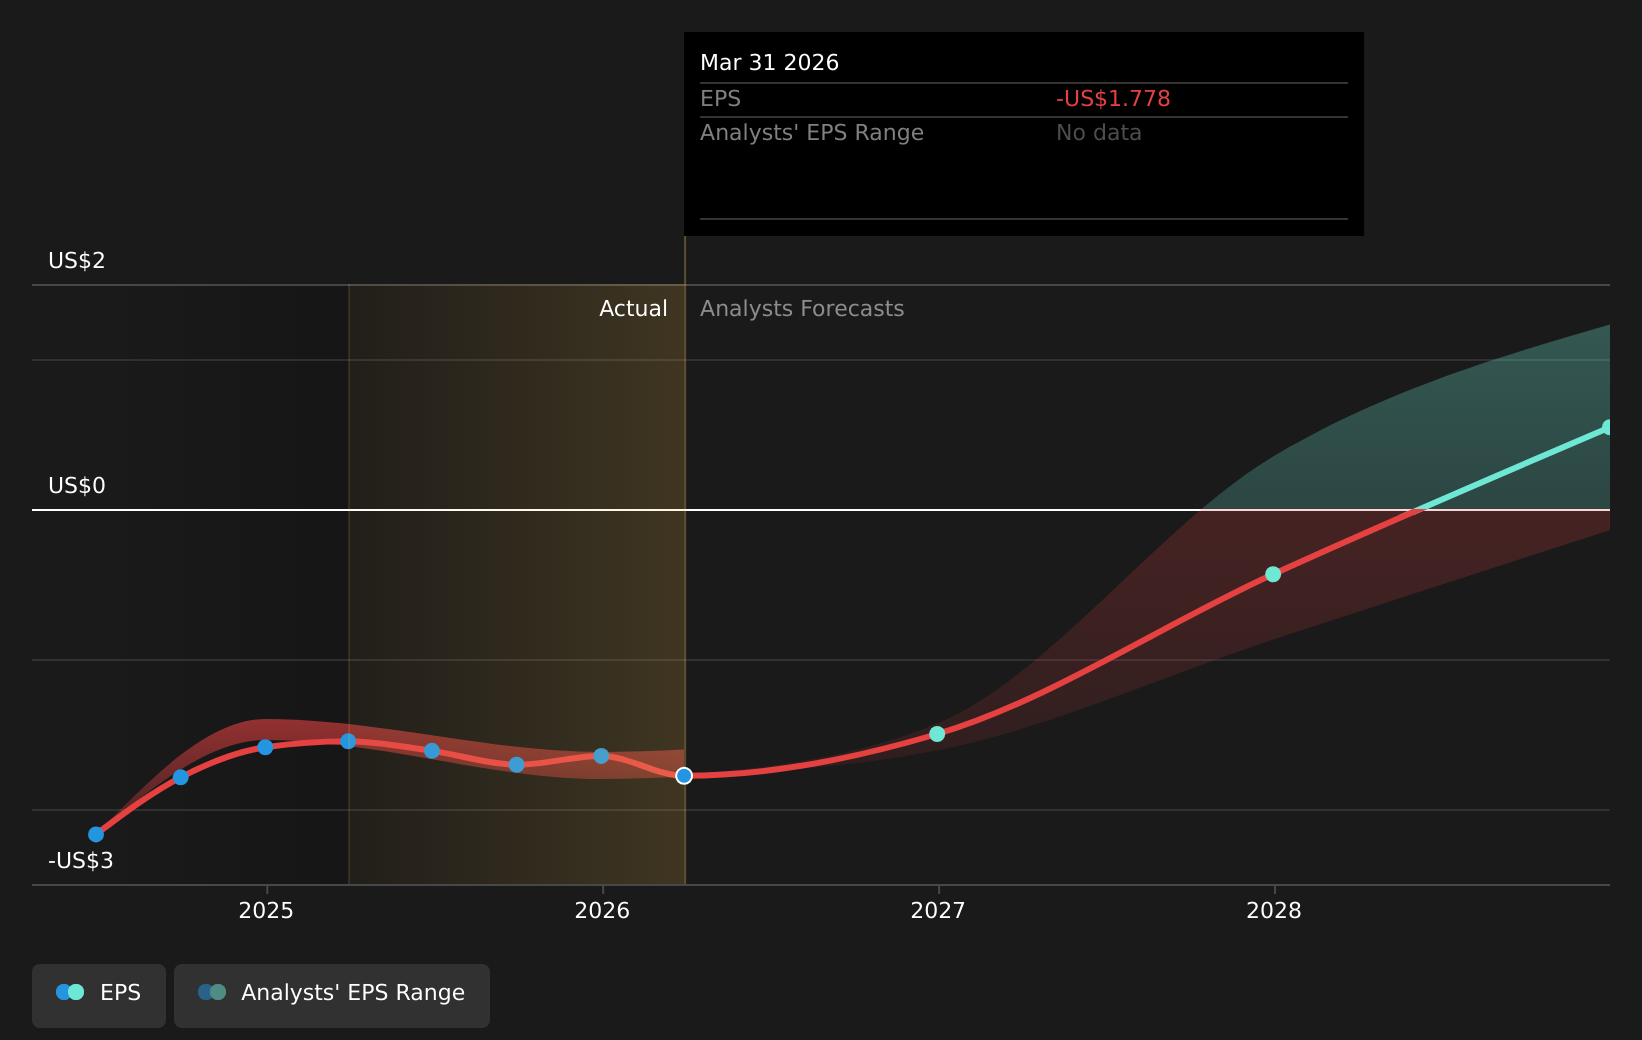Click the US$0 y-axis label

(x=77, y=486)
